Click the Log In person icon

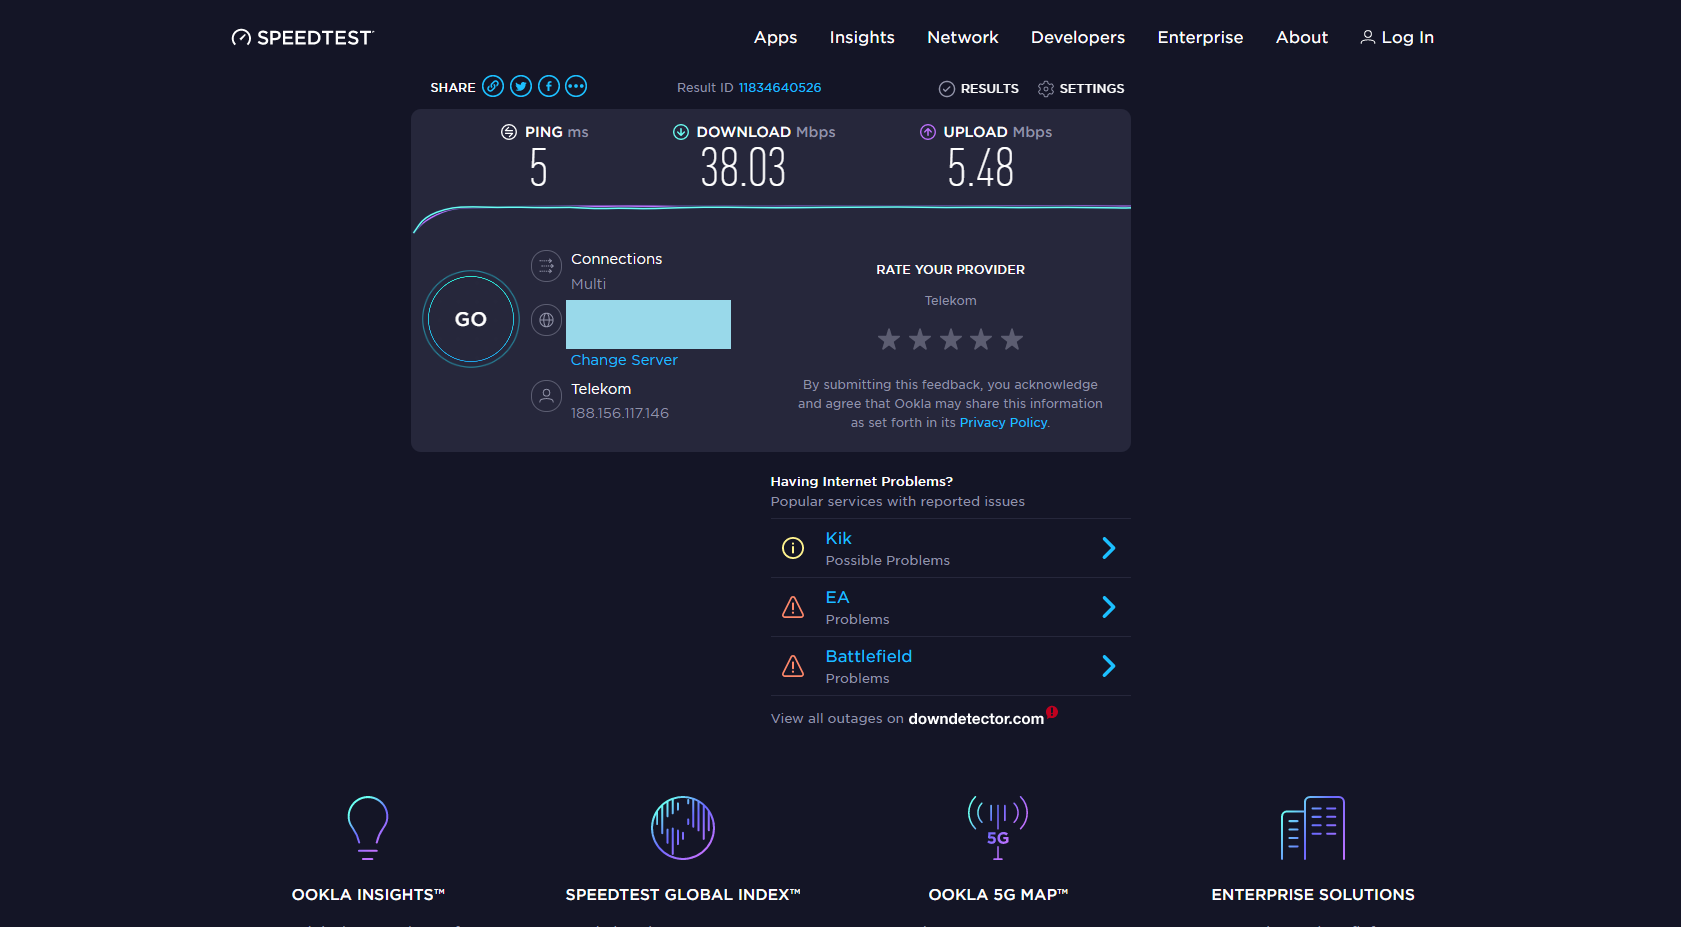coord(1368,37)
